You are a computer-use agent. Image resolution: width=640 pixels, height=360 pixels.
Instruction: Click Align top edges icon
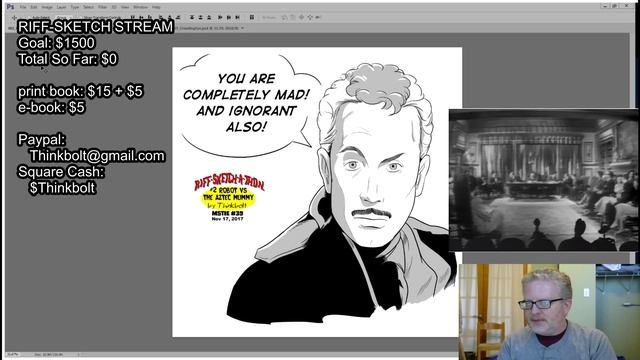click(x=133, y=18)
